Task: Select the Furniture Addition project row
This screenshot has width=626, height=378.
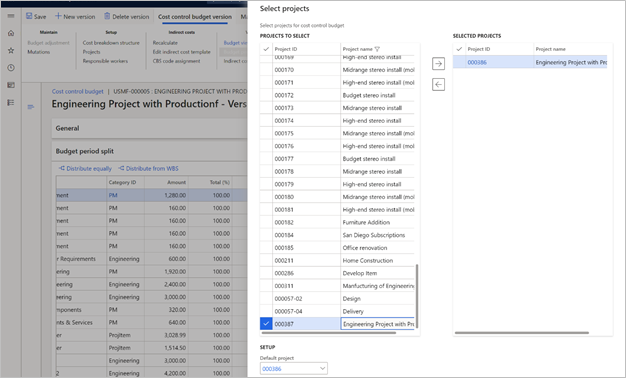Action: click(x=366, y=222)
